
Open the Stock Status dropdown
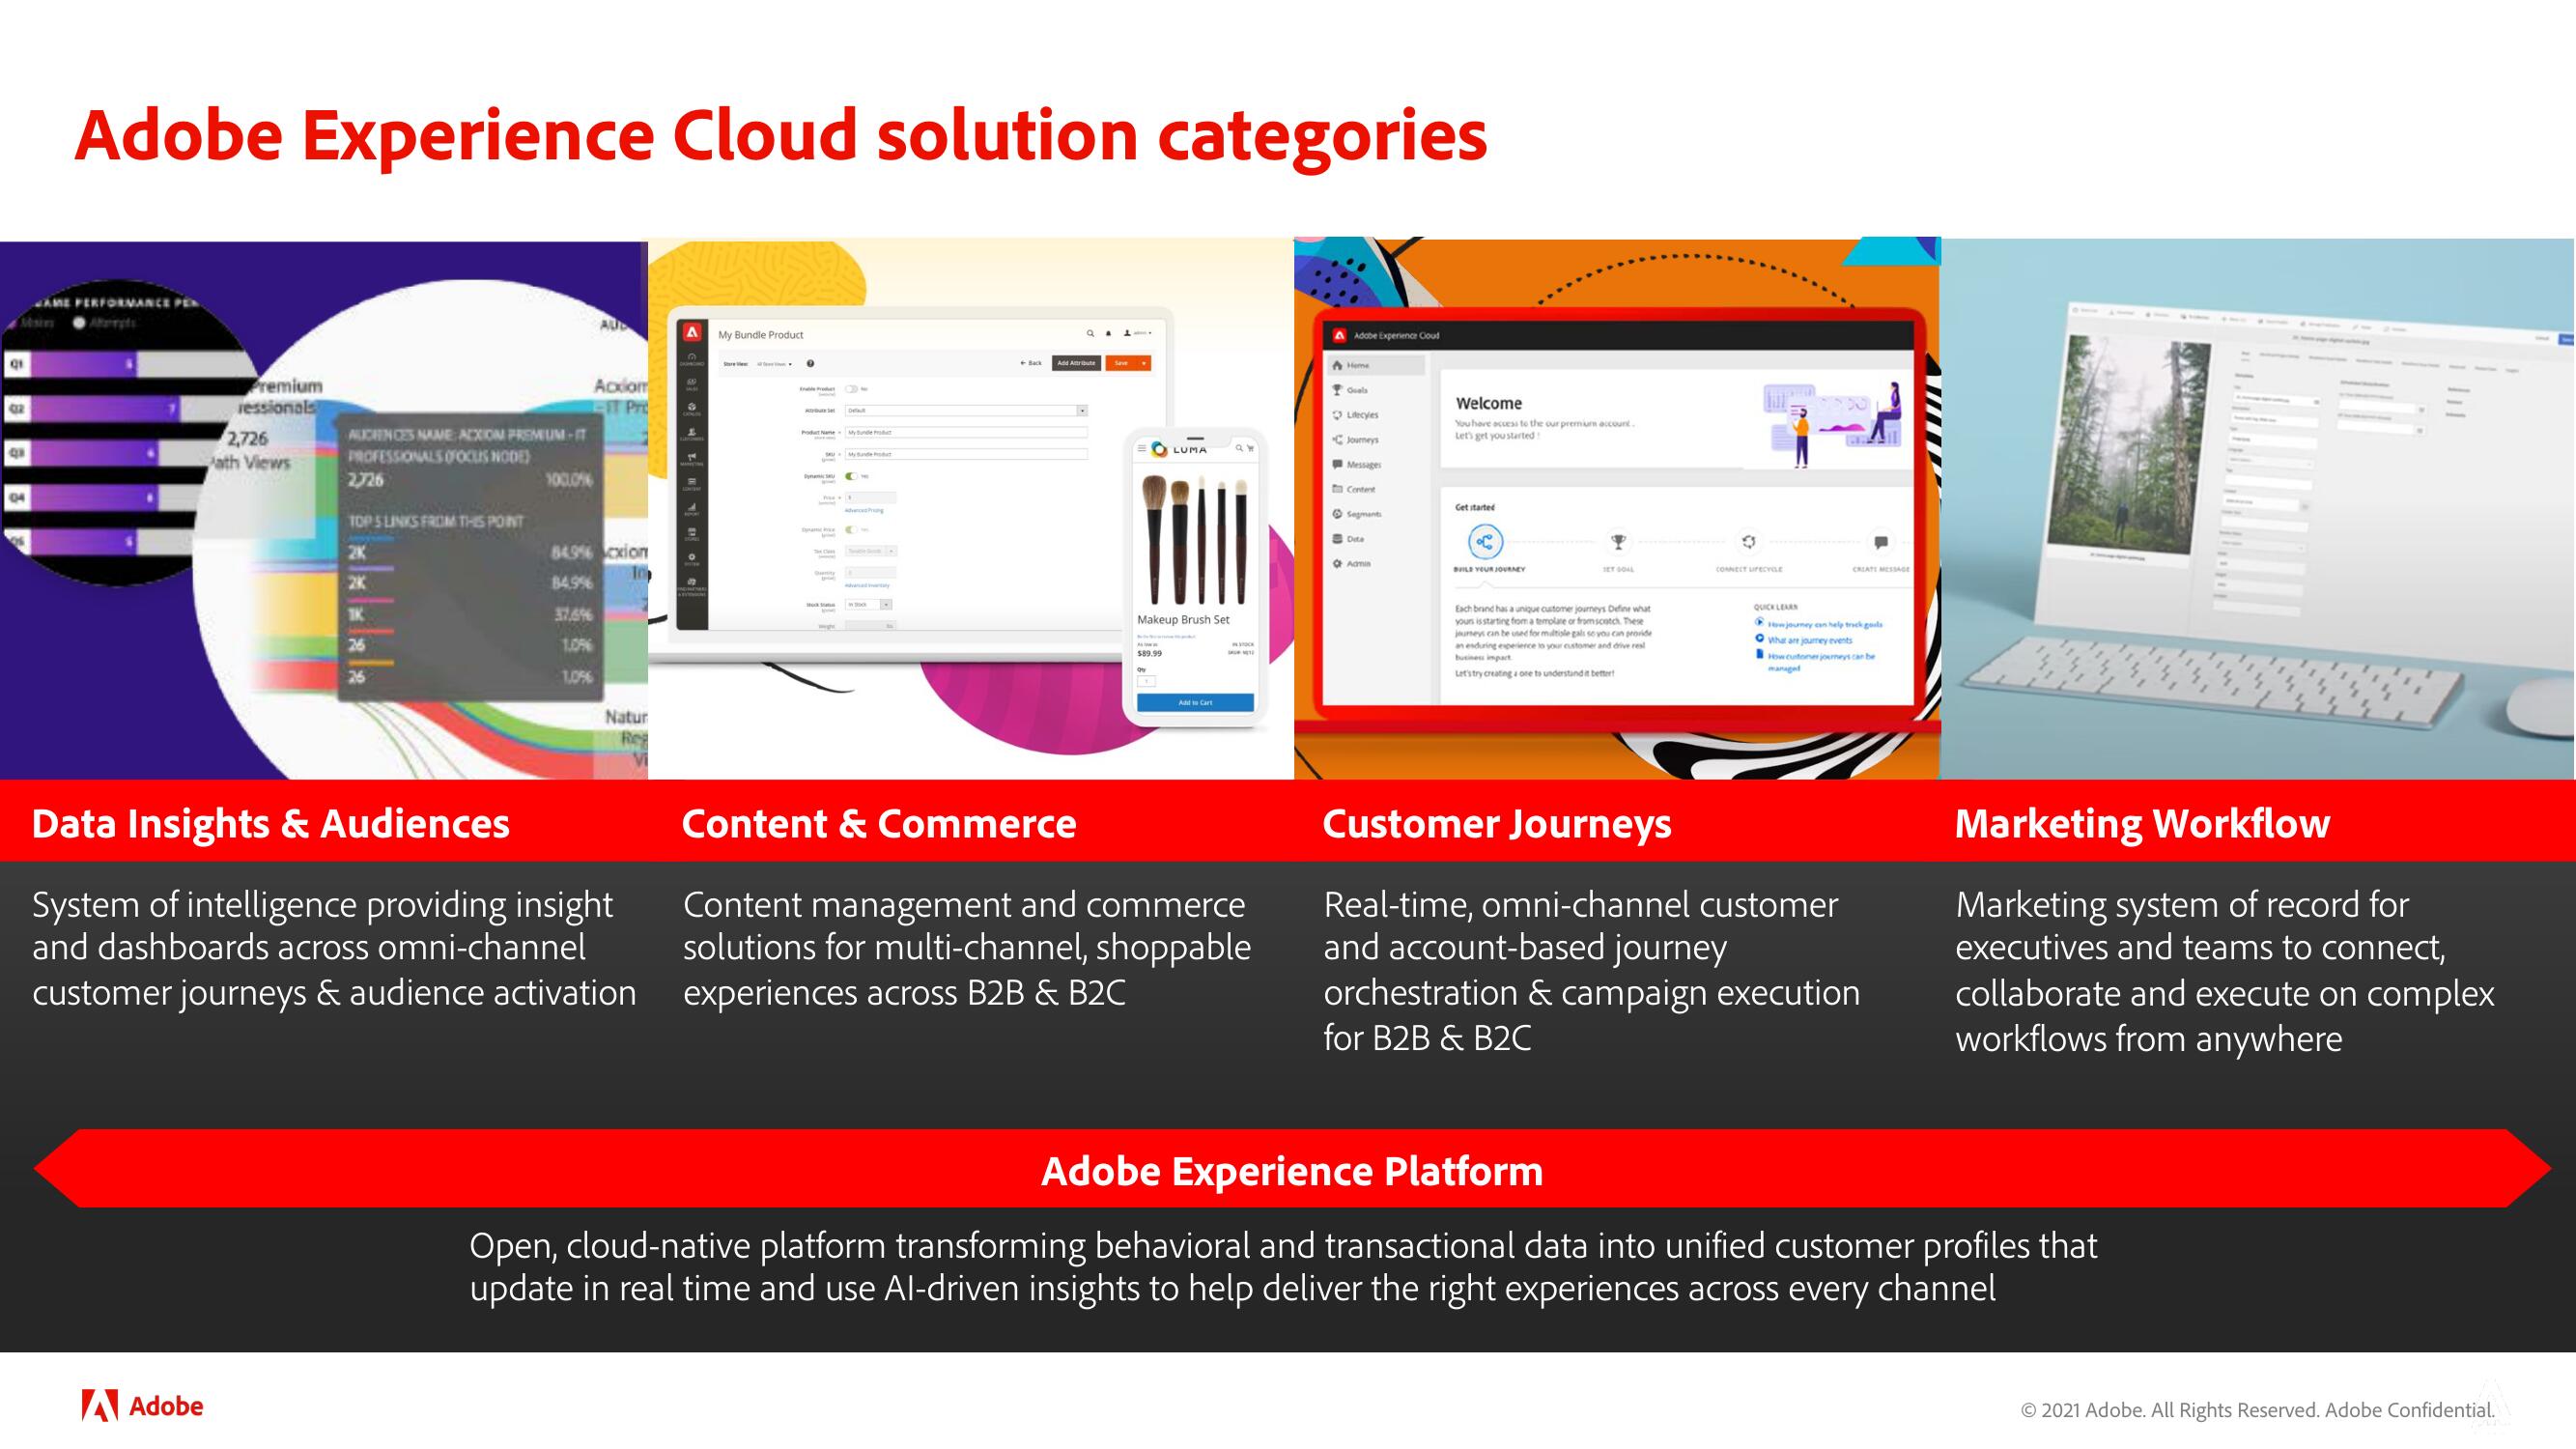click(x=868, y=604)
